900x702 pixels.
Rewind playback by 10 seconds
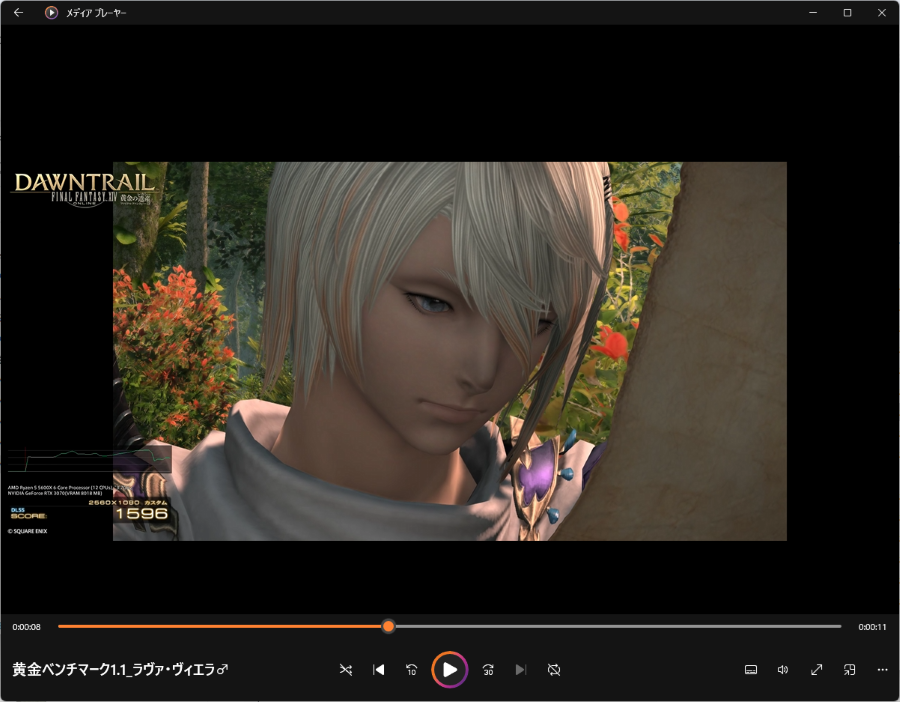[x=412, y=669]
